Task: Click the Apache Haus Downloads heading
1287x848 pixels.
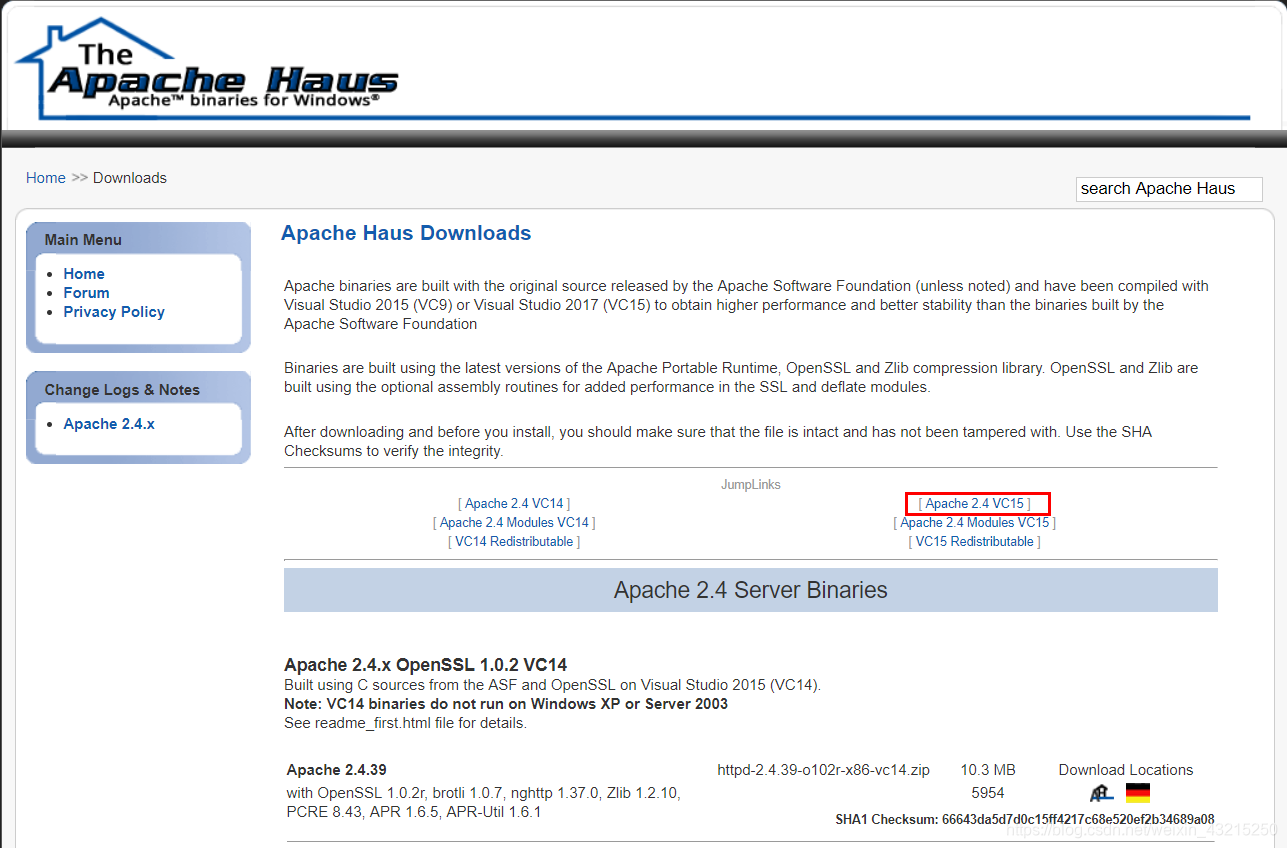Action: [x=406, y=233]
